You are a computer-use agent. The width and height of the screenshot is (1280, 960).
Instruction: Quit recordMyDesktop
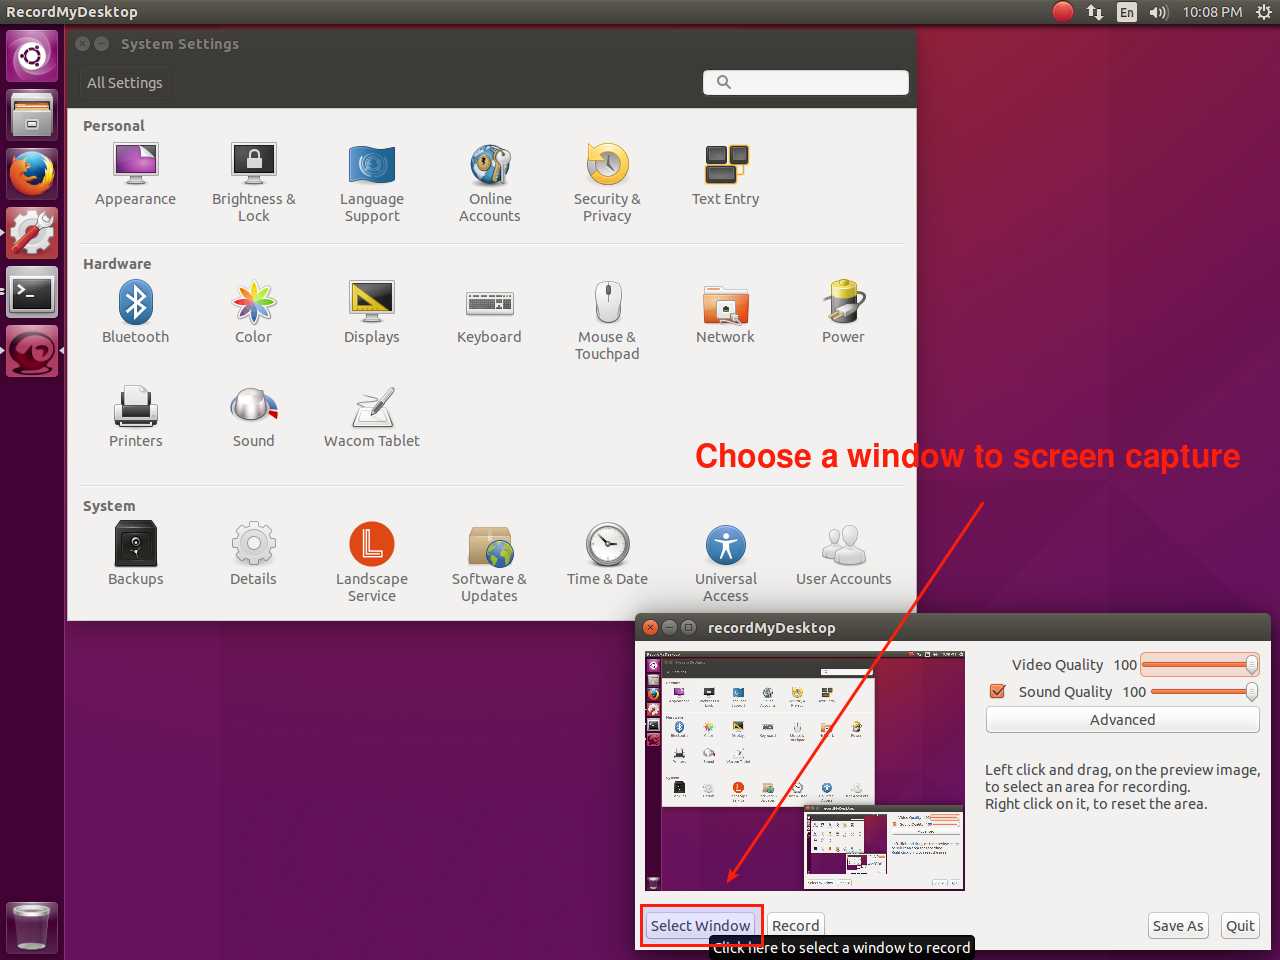tap(1240, 926)
